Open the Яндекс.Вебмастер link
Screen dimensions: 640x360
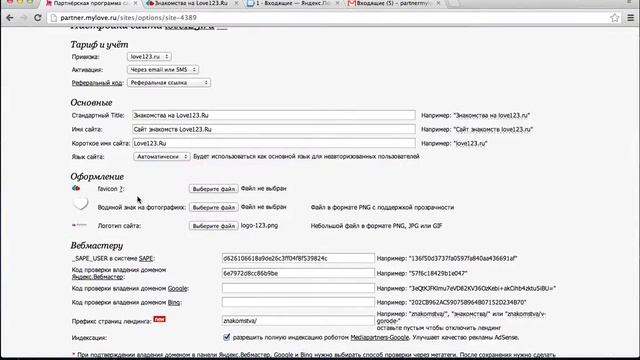97,277
